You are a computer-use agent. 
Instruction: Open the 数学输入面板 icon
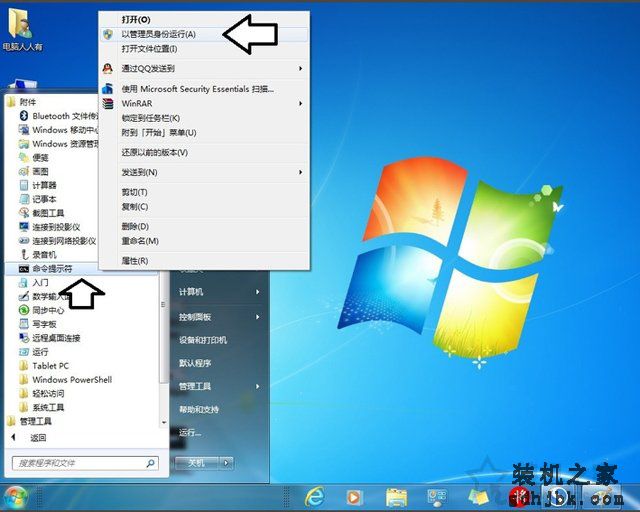coord(24,296)
